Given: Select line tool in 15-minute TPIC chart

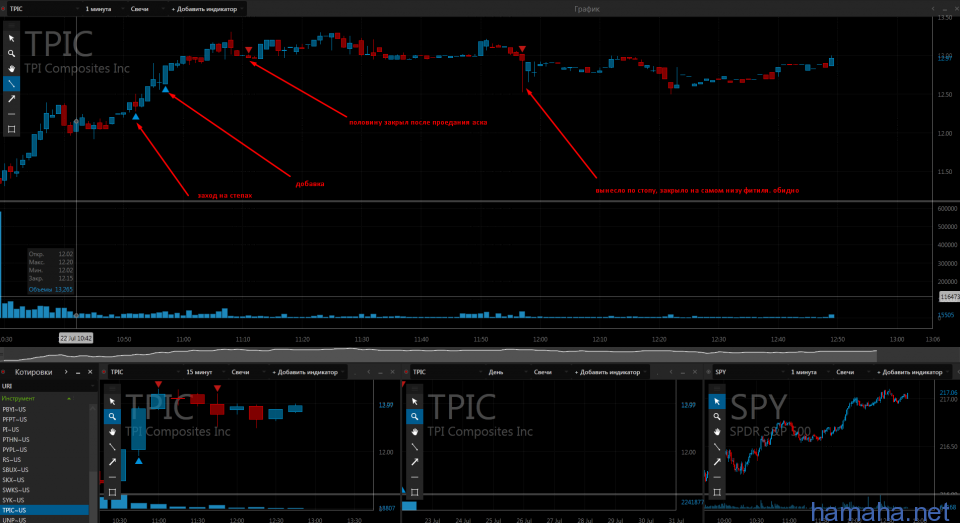Looking at the screenshot, I should click(112, 447).
